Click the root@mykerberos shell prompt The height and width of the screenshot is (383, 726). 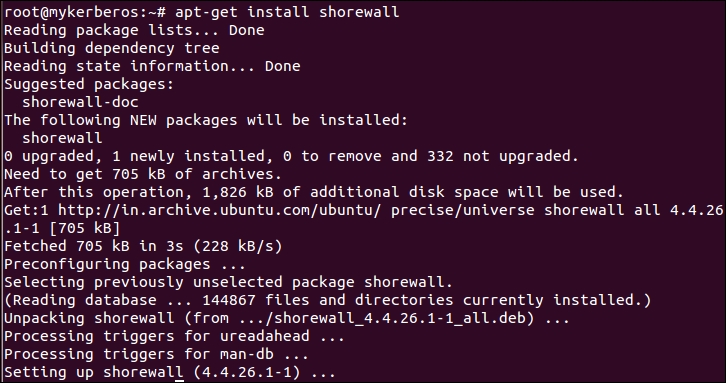[x=85, y=12]
